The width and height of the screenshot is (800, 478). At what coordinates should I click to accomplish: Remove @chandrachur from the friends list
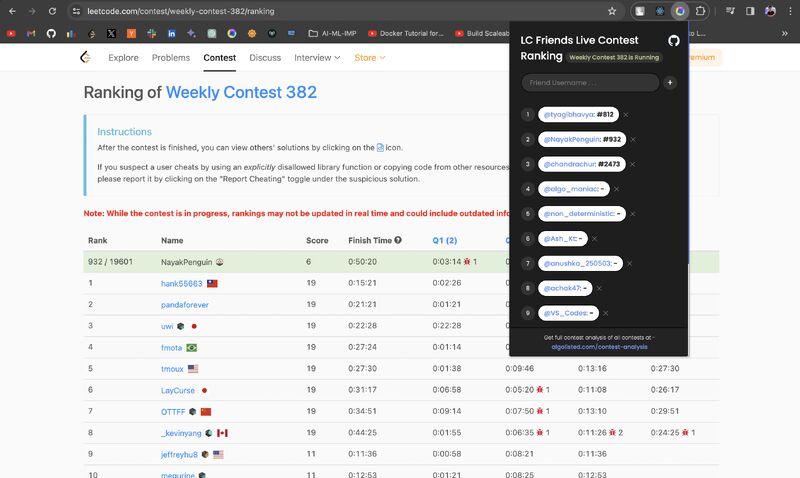633,164
